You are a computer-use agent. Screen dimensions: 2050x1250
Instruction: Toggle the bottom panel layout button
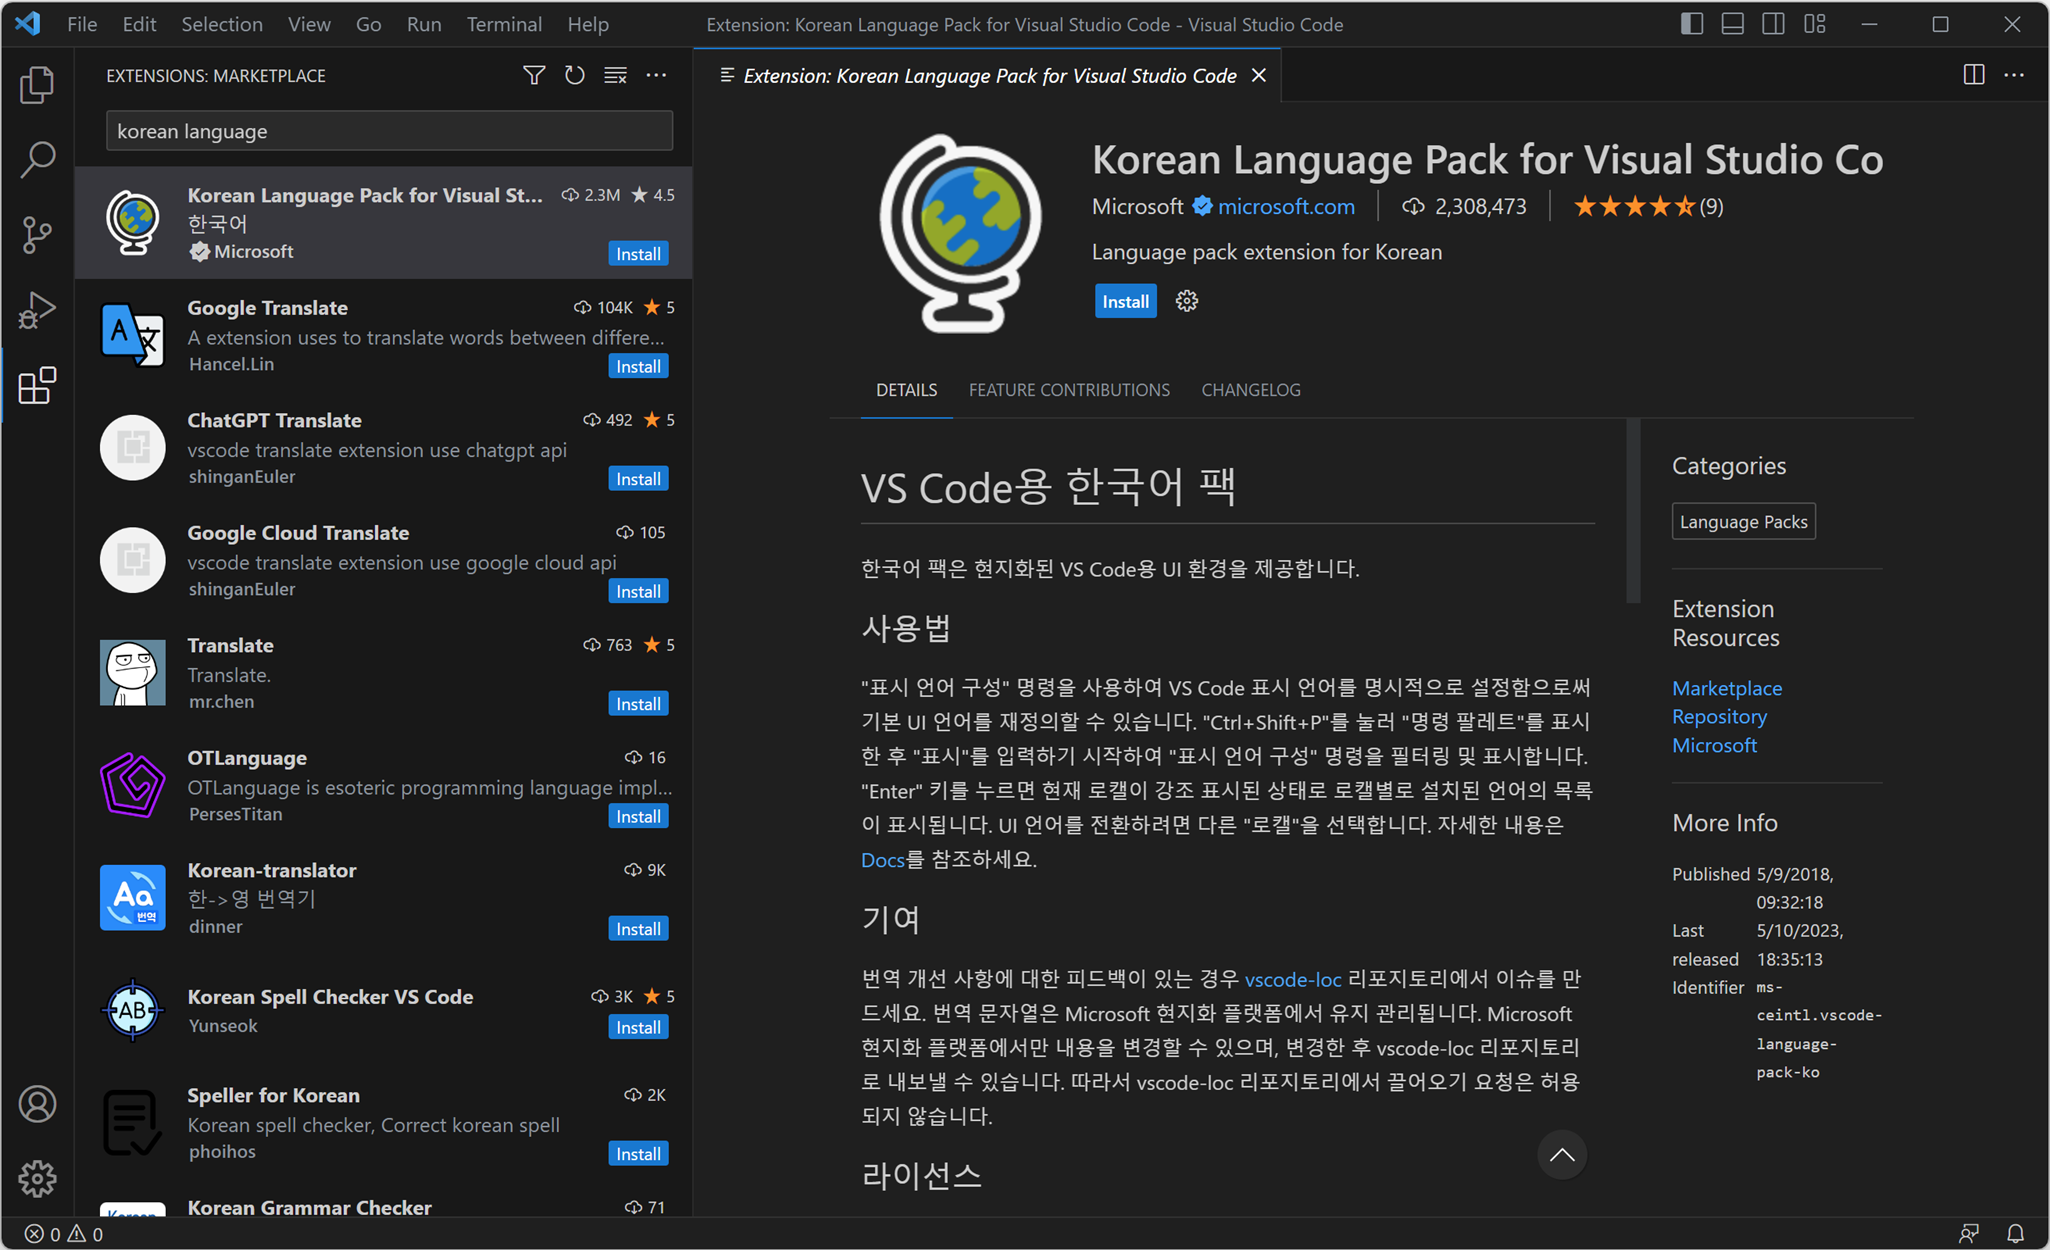[1732, 24]
